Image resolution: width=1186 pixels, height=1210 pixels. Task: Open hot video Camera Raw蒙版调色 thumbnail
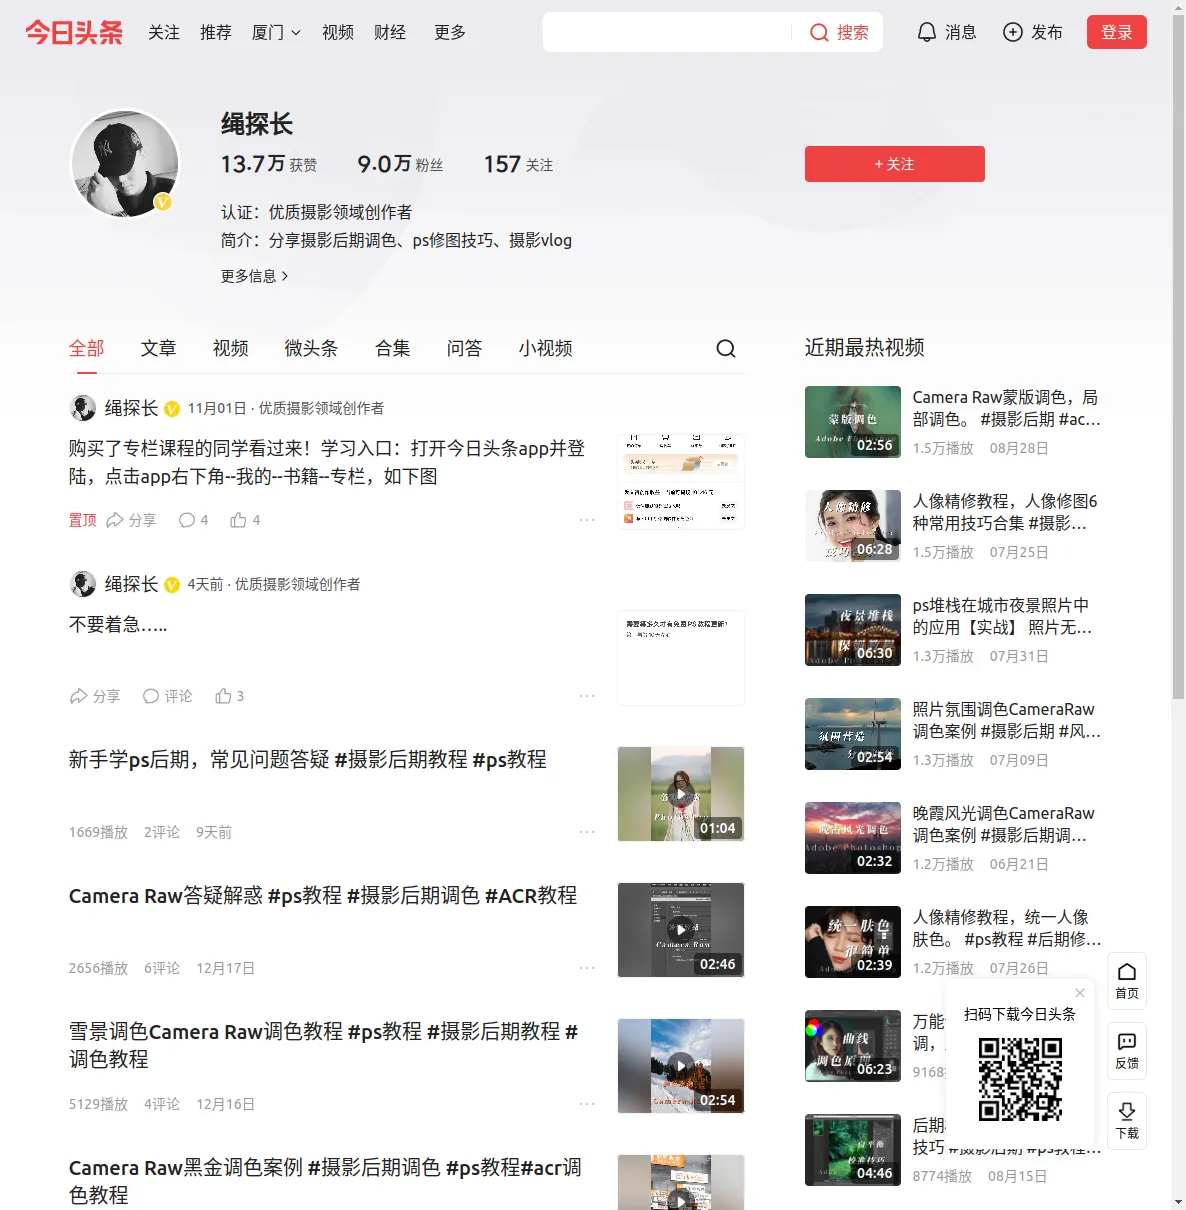click(x=853, y=422)
